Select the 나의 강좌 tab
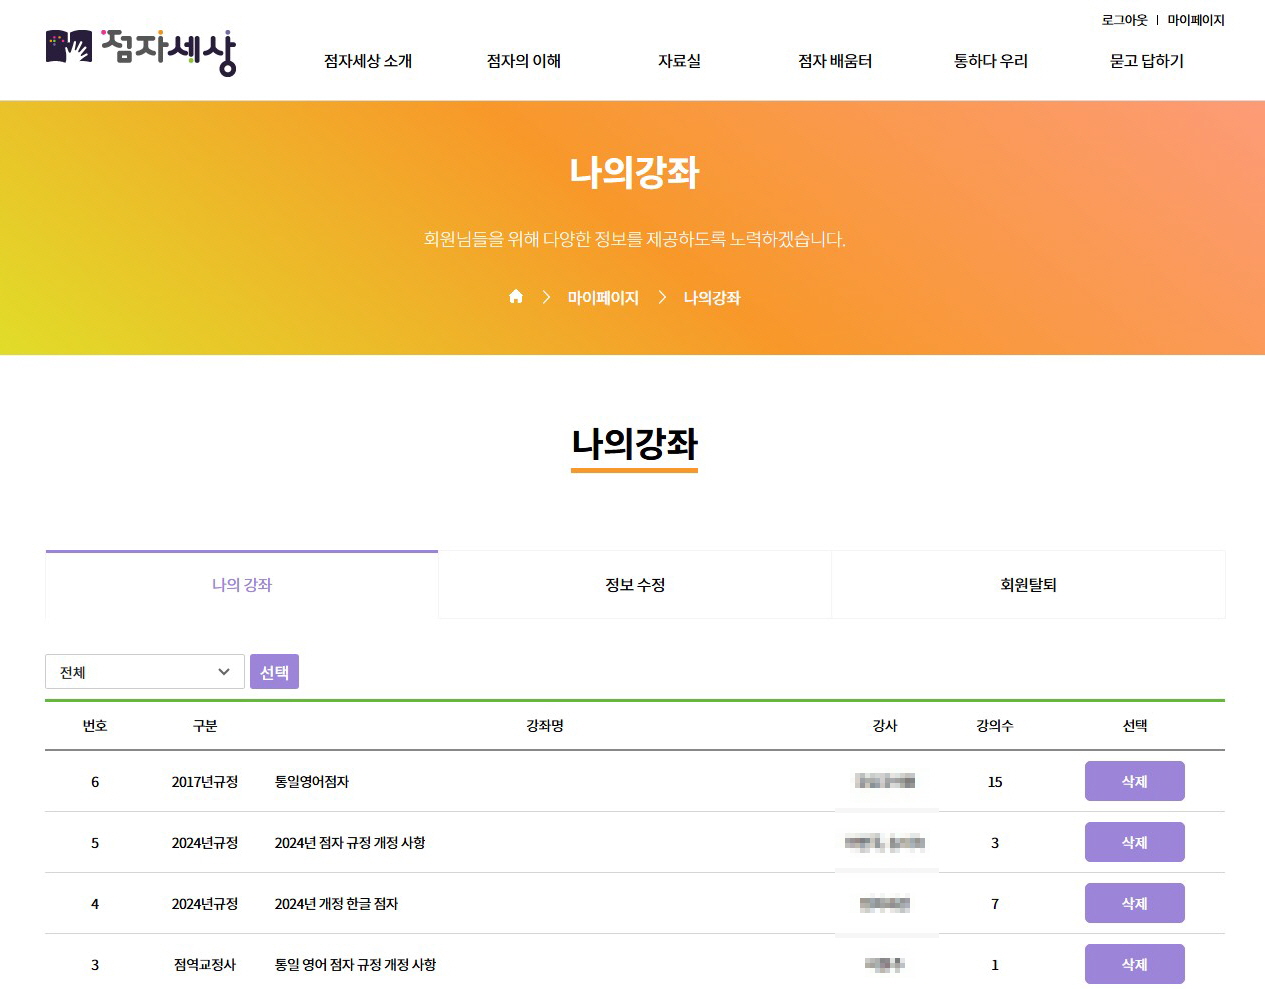The height and width of the screenshot is (989, 1265). pyautogui.click(x=240, y=585)
